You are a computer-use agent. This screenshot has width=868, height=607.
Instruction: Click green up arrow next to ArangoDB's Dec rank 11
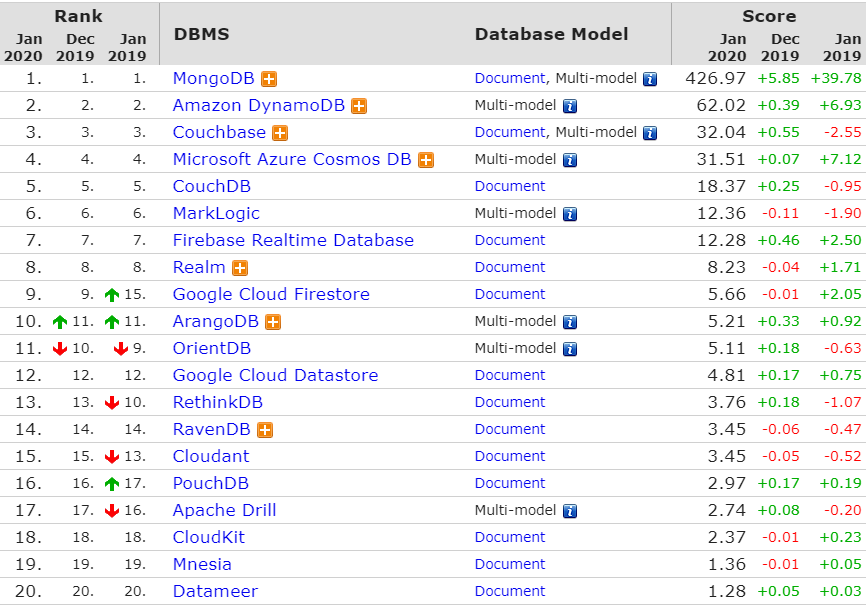click(60, 321)
